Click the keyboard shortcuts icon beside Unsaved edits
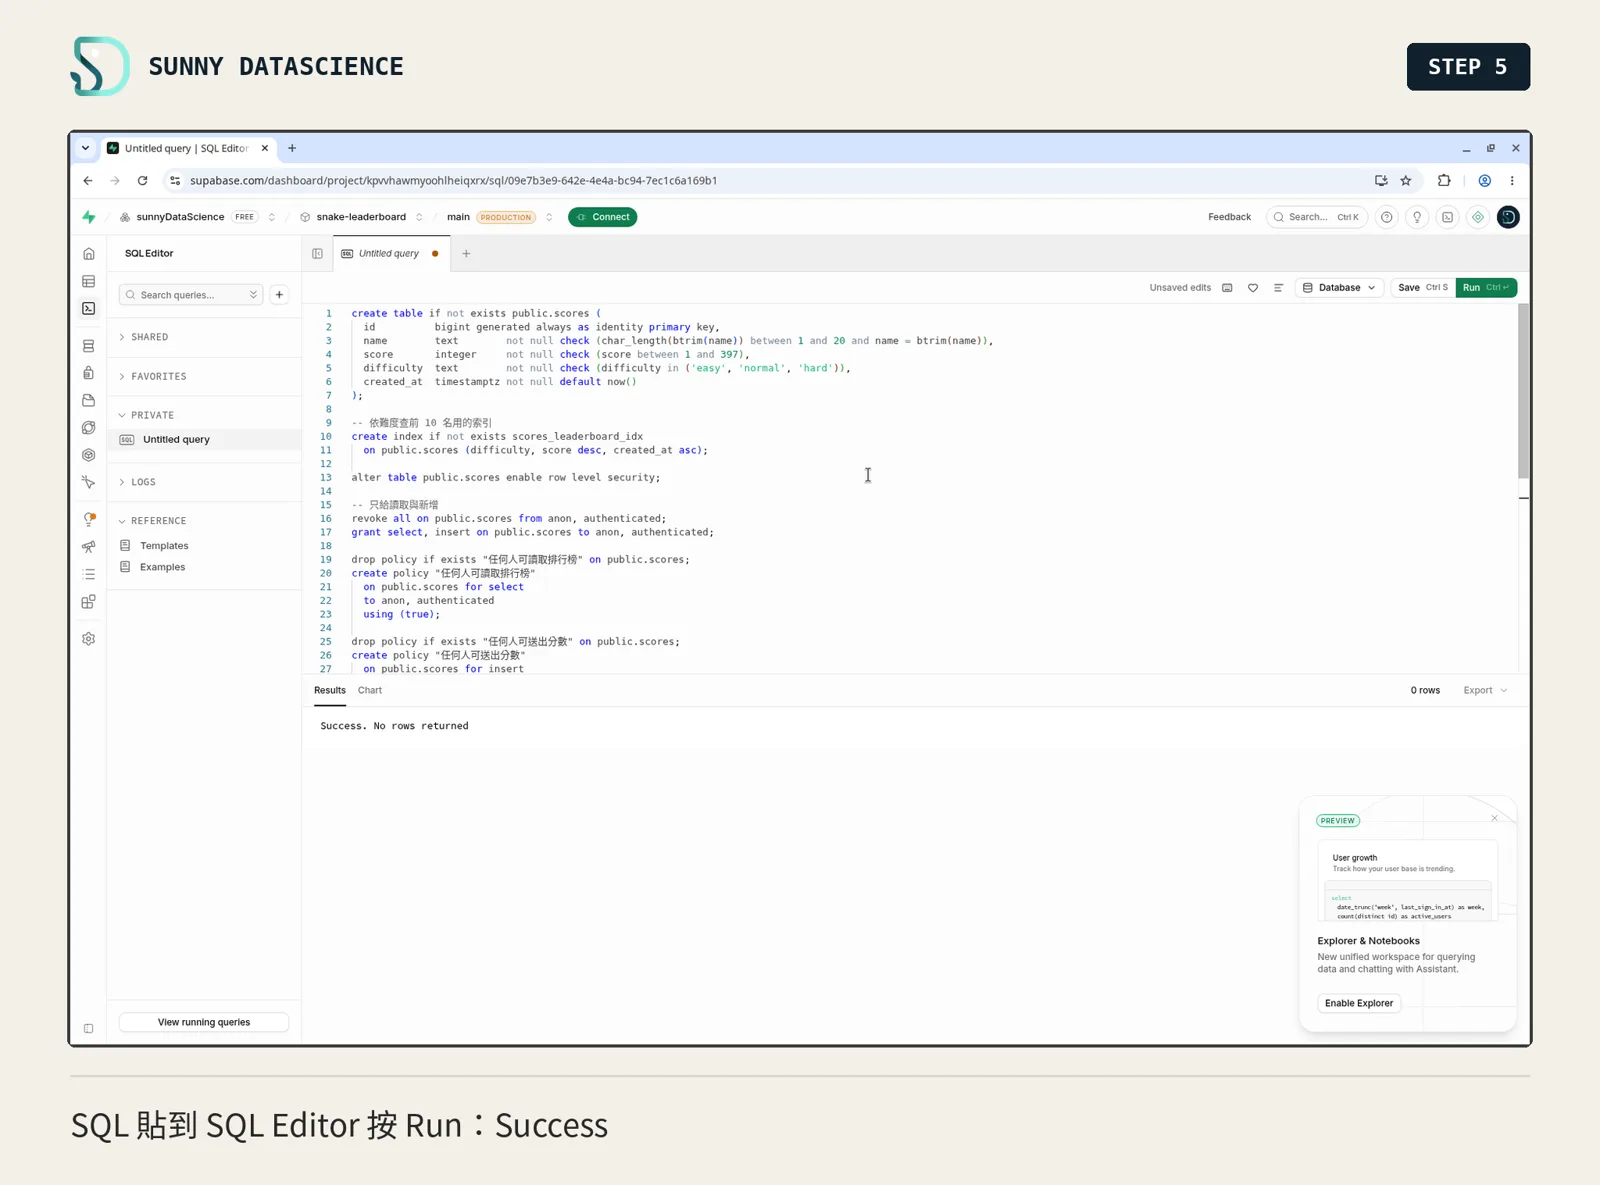 coord(1227,288)
